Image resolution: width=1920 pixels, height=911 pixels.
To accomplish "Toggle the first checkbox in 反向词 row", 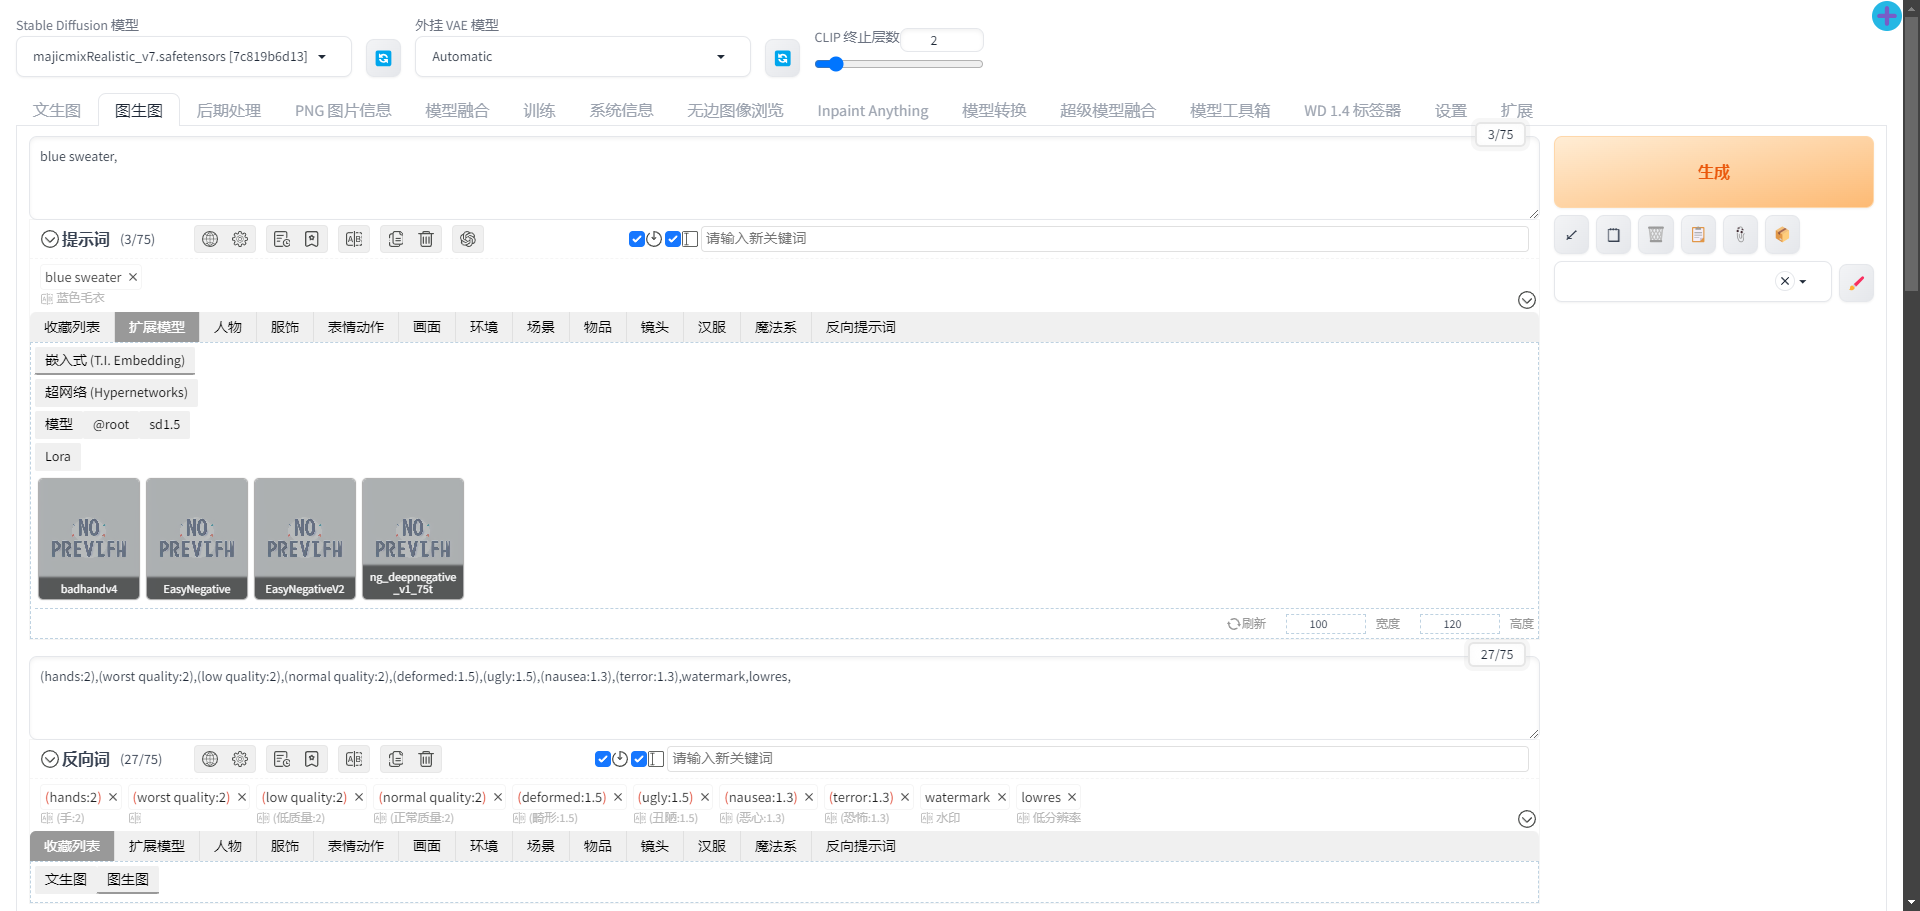I will click(602, 759).
